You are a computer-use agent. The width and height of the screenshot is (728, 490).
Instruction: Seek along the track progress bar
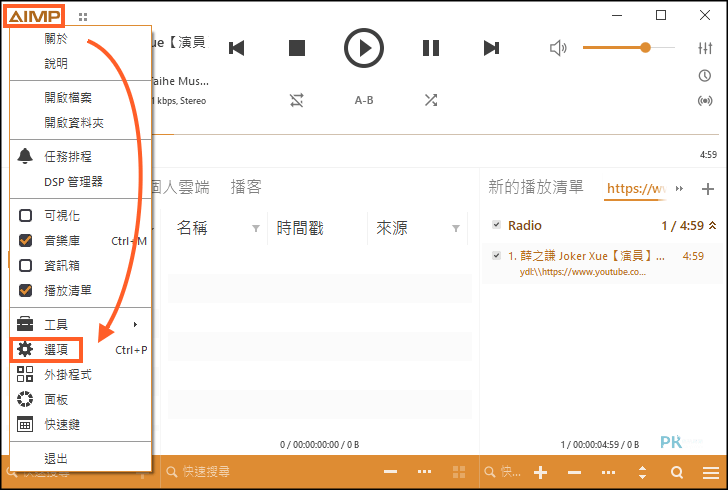pos(436,135)
